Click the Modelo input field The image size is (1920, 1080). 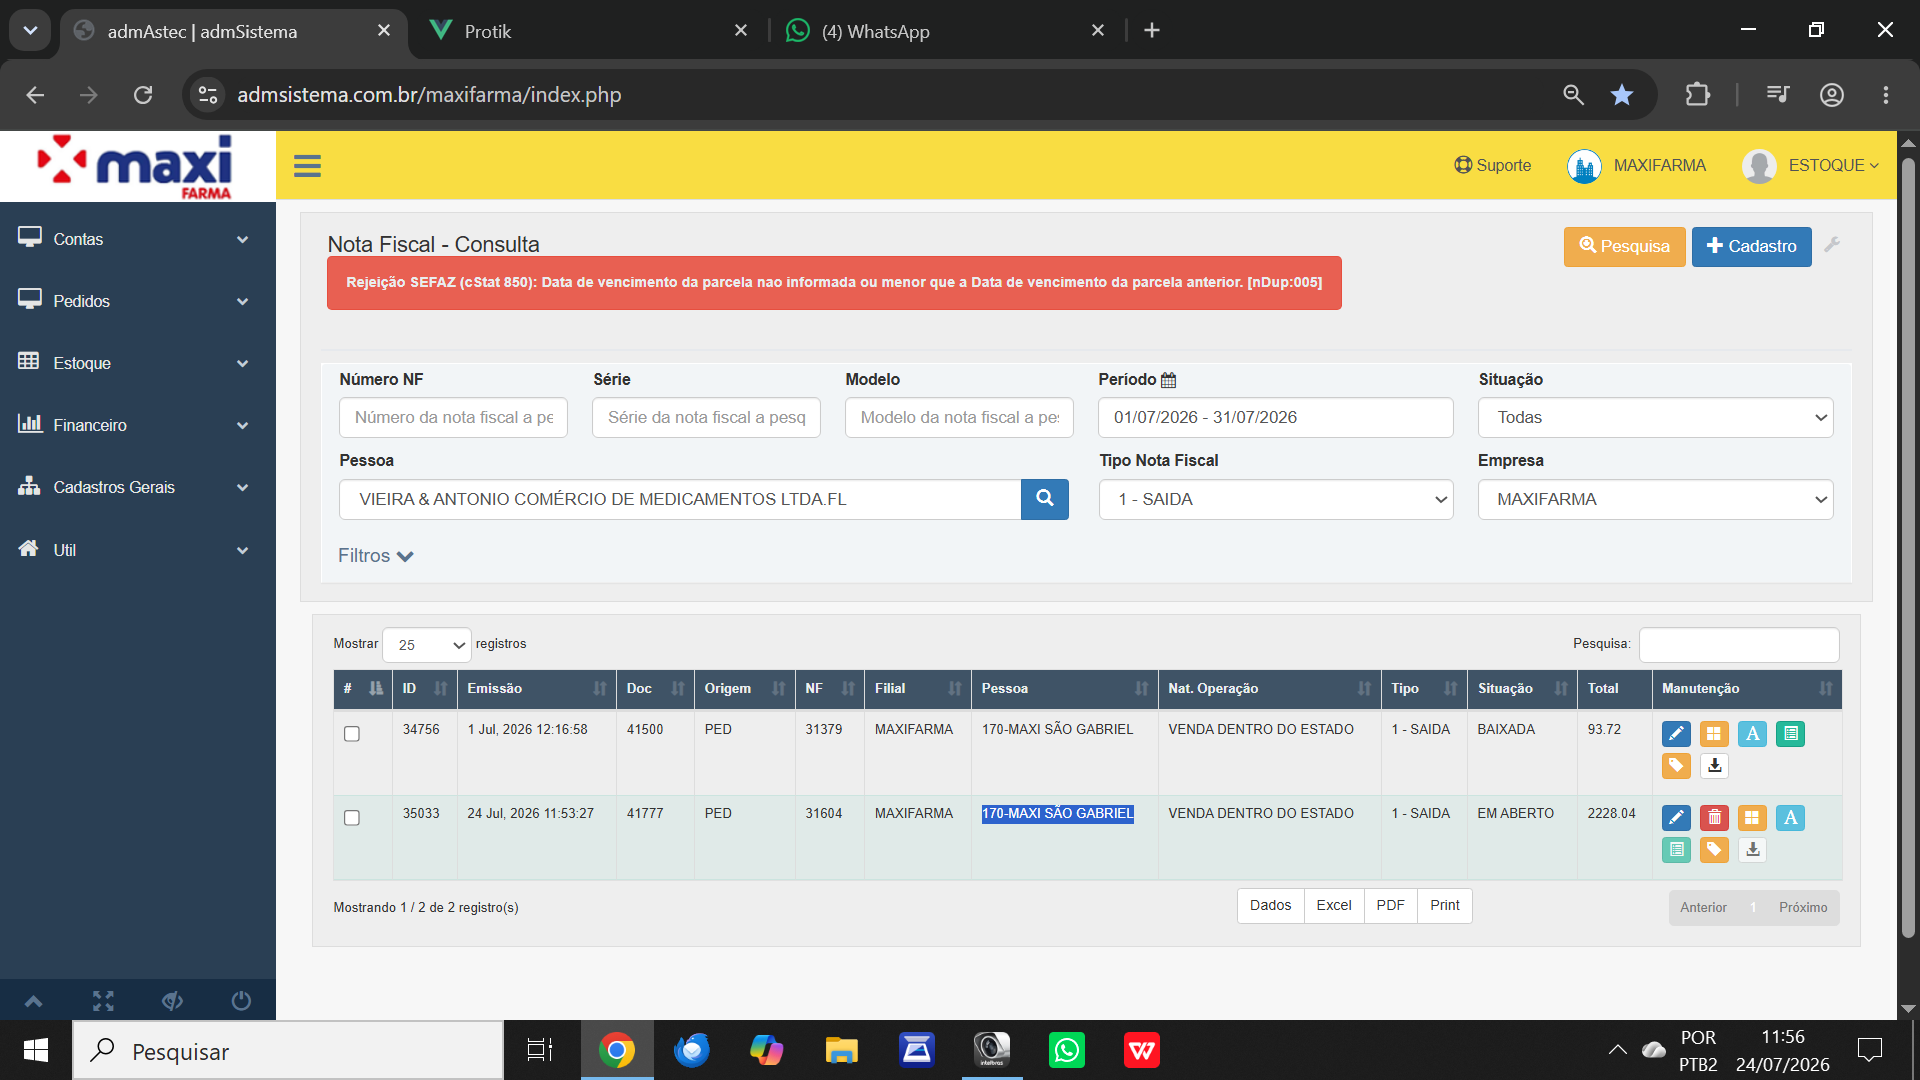(959, 418)
